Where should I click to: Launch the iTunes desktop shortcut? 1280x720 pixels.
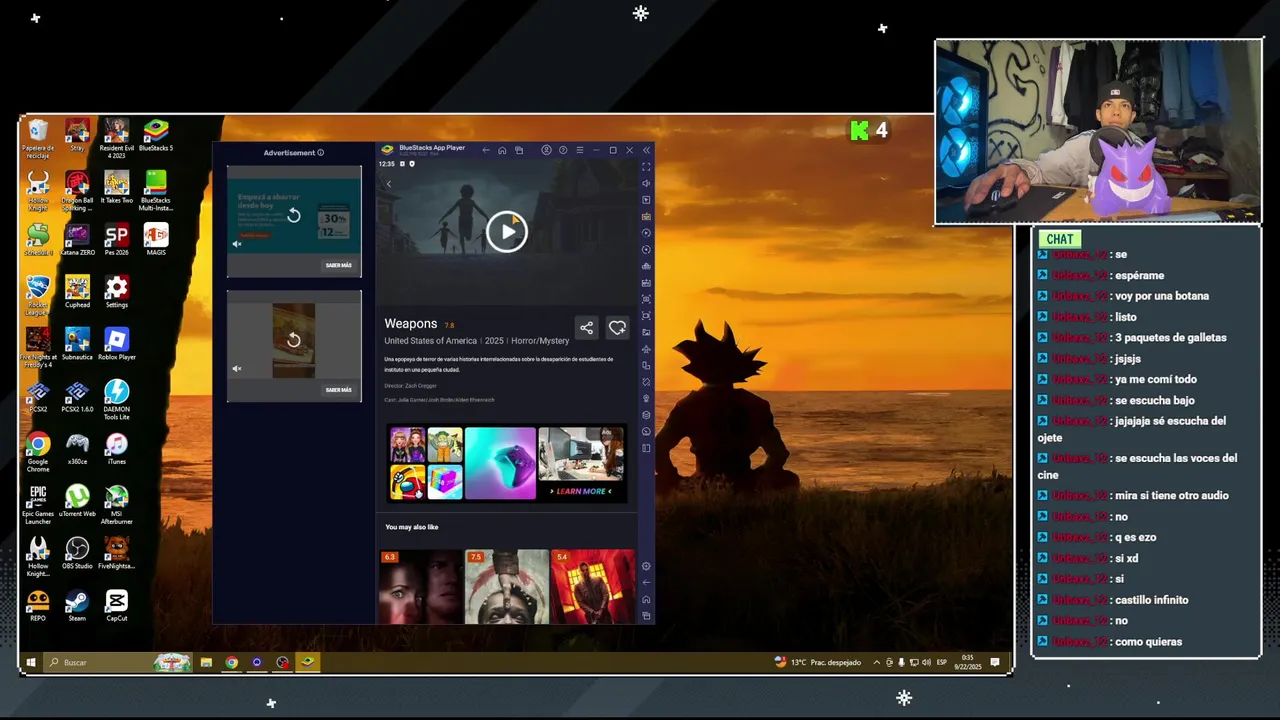116,449
